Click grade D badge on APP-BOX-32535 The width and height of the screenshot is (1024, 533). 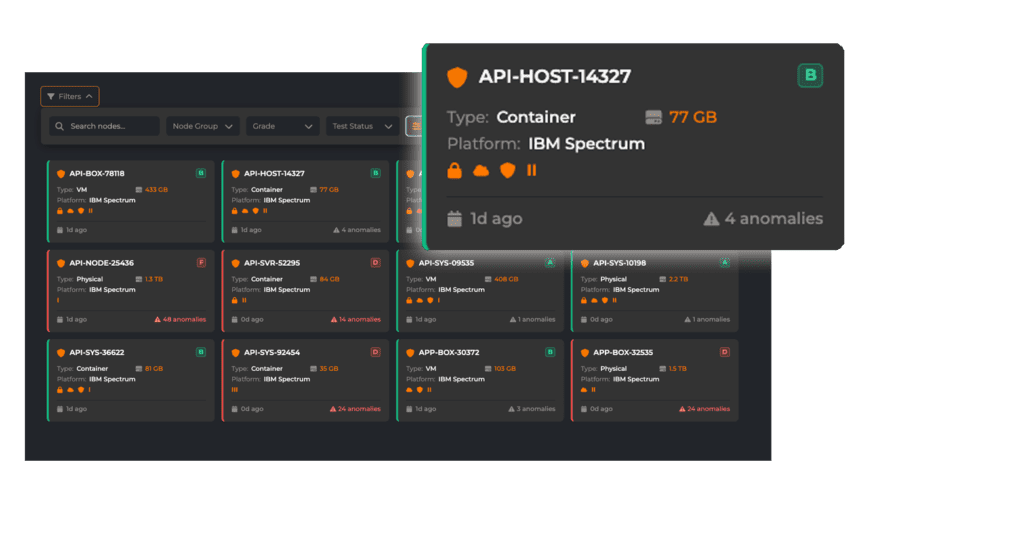(725, 352)
